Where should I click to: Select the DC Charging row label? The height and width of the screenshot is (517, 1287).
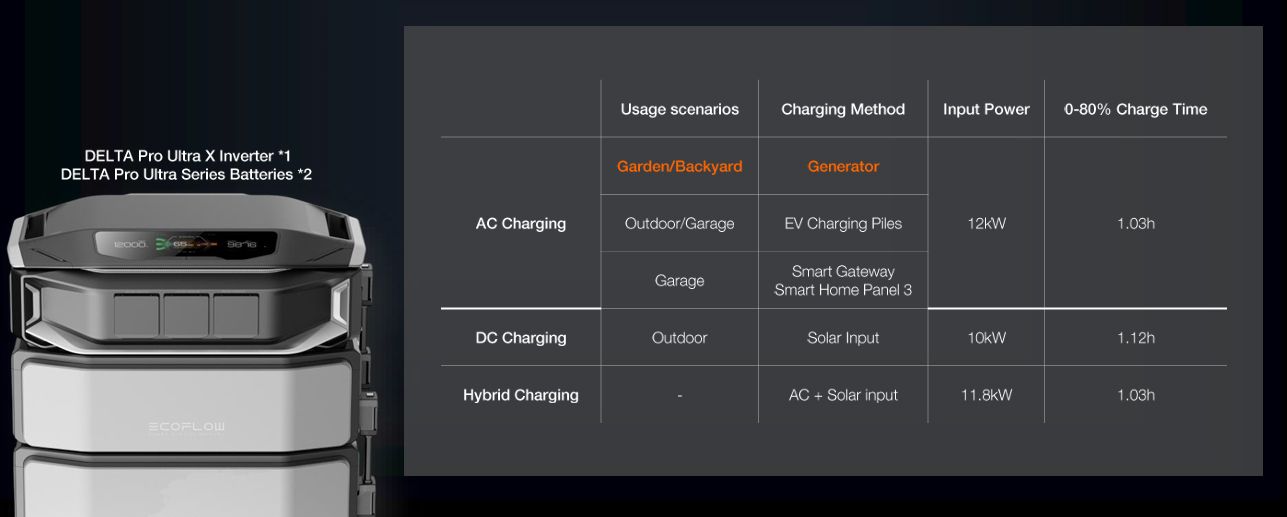pyautogui.click(x=520, y=338)
